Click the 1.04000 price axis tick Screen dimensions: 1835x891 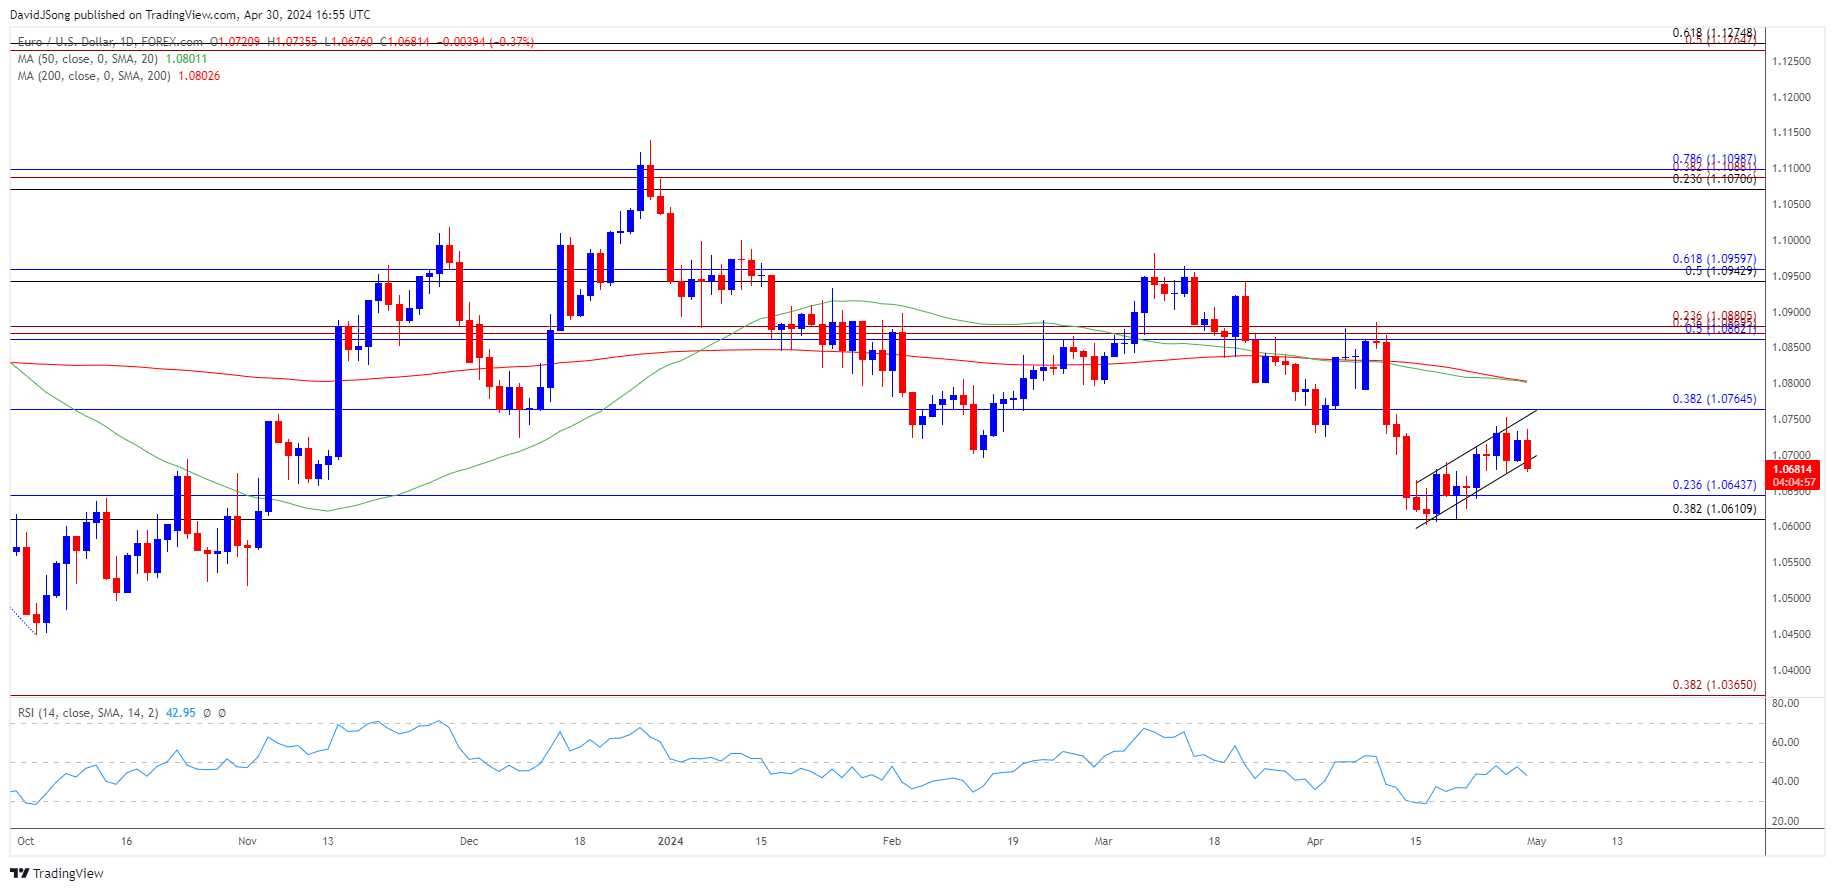tap(1791, 670)
